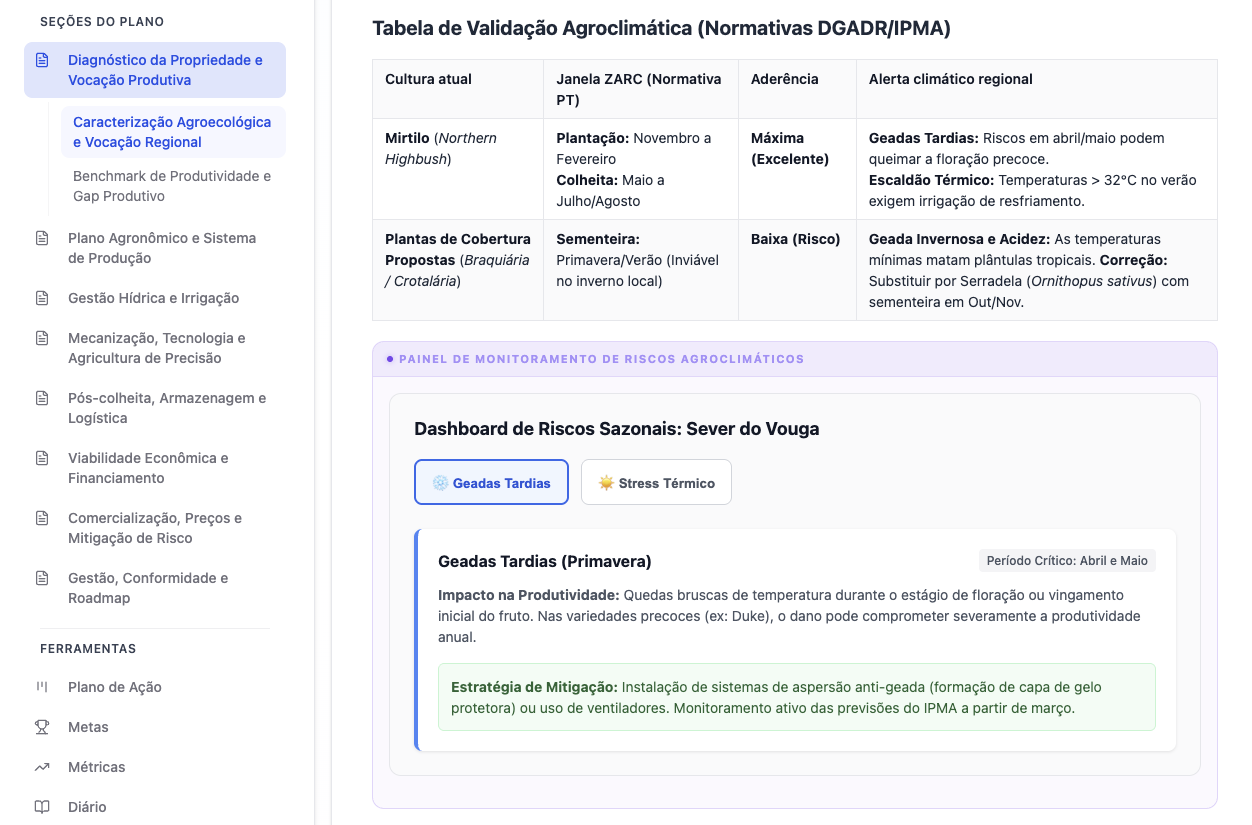Click the trophy icon for Metas
This screenshot has height=825, width=1252.
42,727
